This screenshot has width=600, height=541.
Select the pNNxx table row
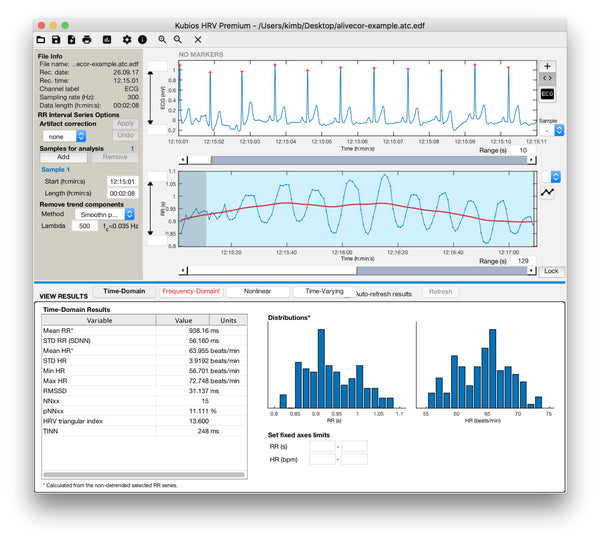[144, 411]
